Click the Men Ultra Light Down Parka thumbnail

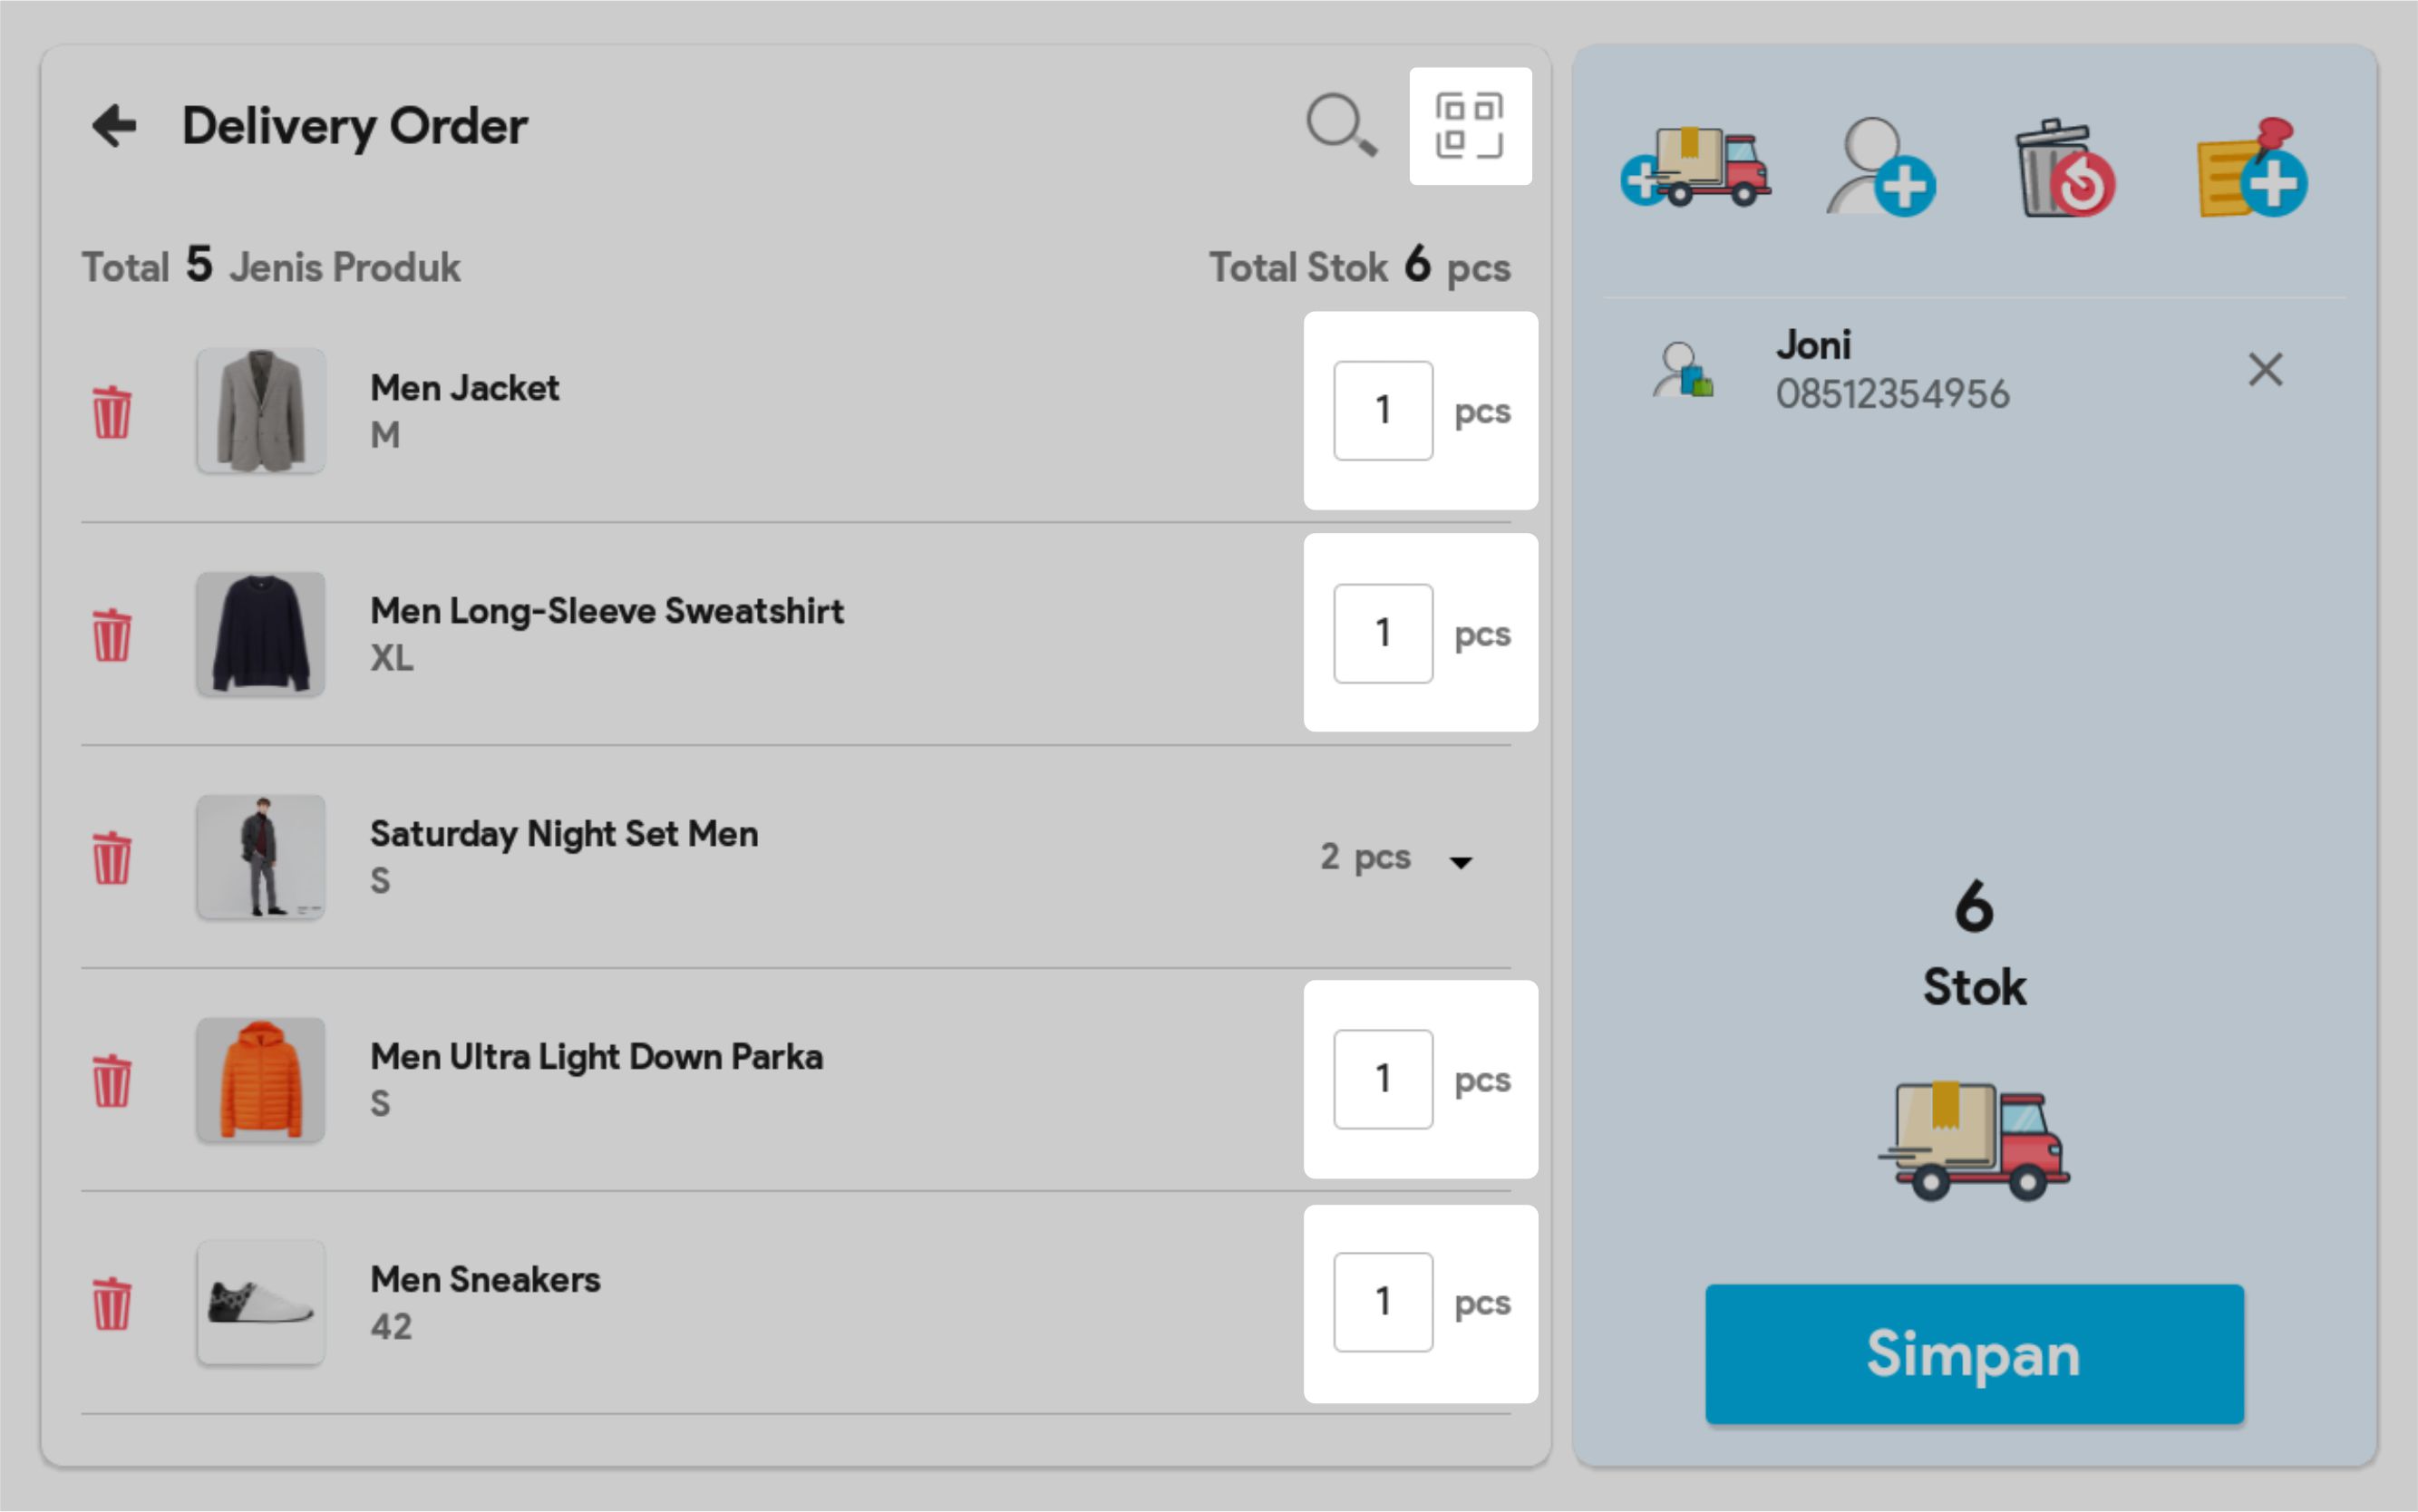coord(261,1080)
